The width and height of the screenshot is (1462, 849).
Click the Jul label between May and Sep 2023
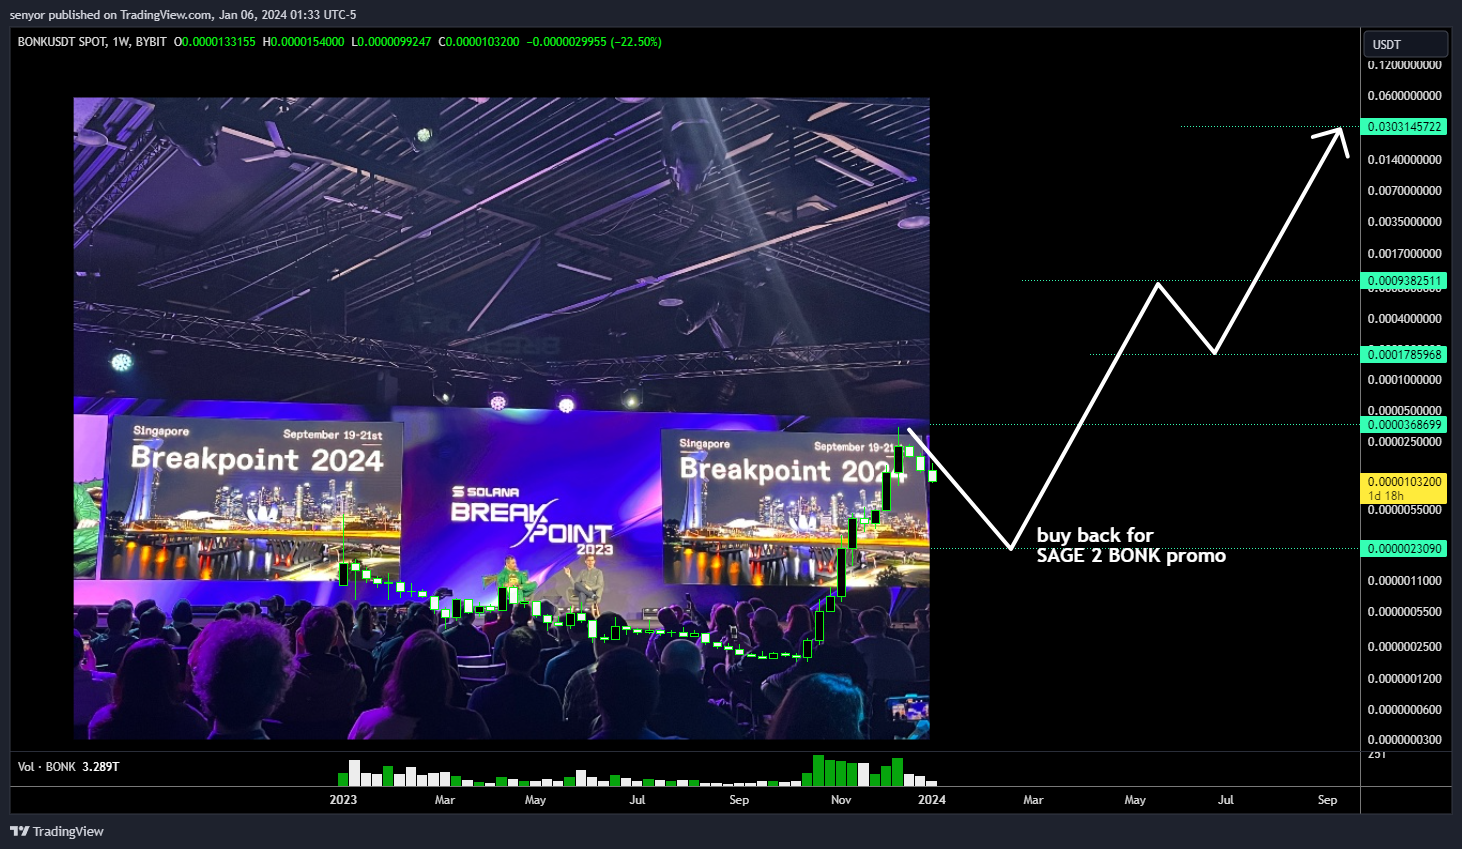[637, 800]
